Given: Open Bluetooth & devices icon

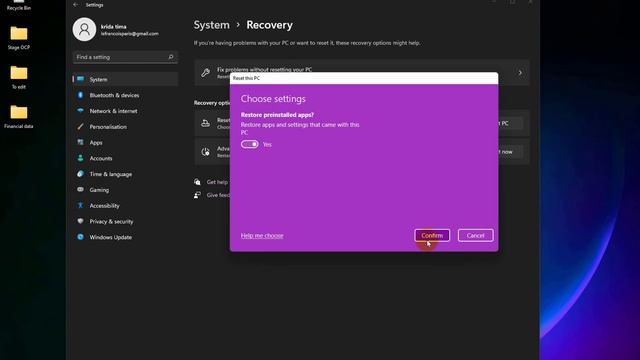Looking at the screenshot, I should [x=80, y=95].
